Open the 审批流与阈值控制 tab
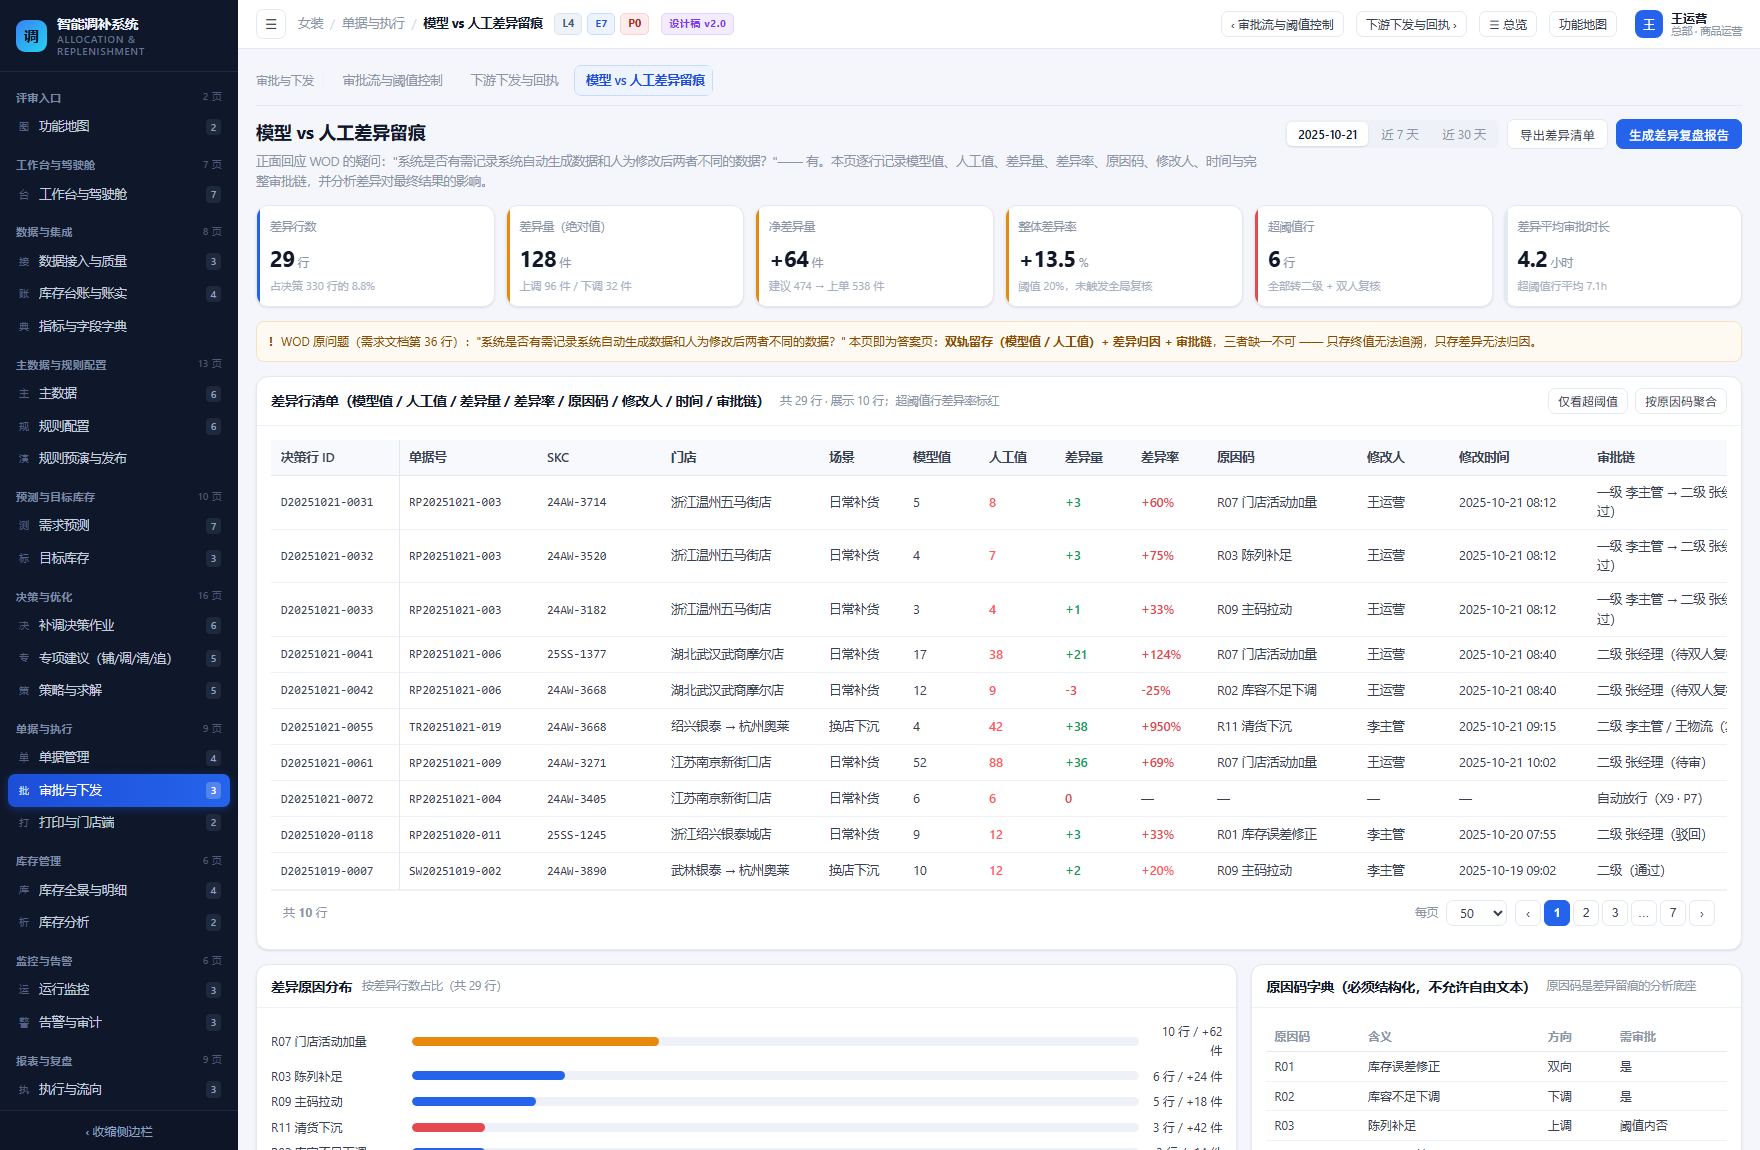Image resolution: width=1760 pixels, height=1150 pixels. [x=393, y=81]
